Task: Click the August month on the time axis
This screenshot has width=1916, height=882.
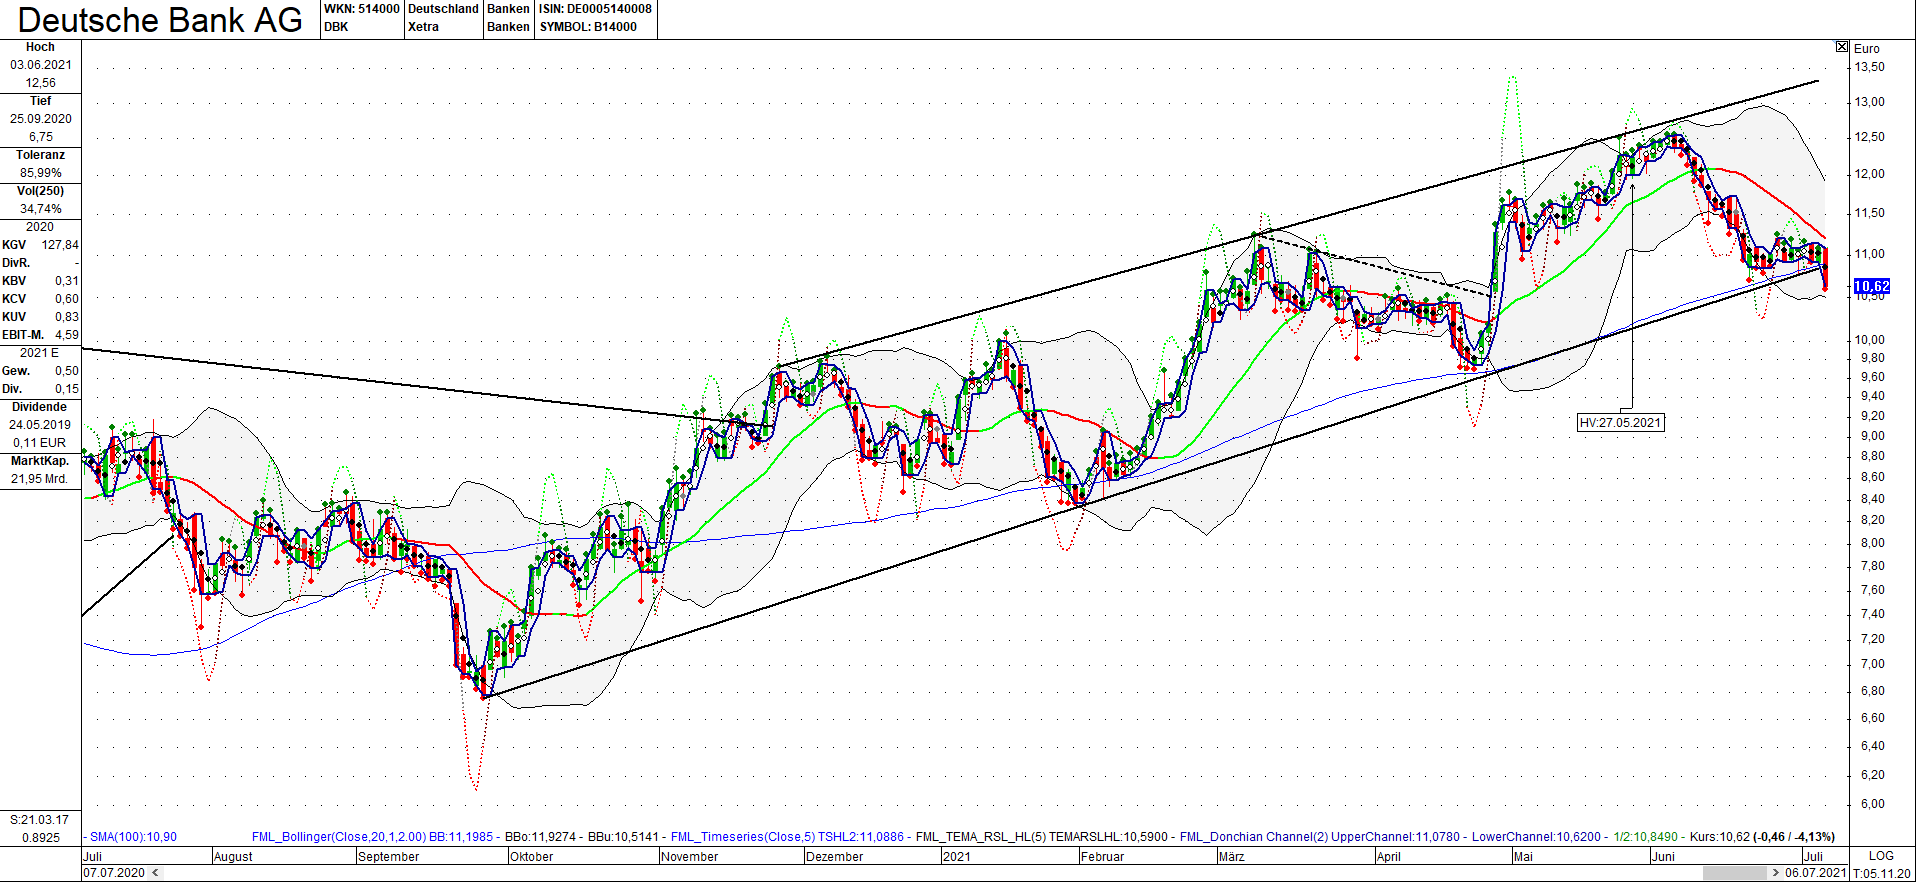Action: (233, 857)
